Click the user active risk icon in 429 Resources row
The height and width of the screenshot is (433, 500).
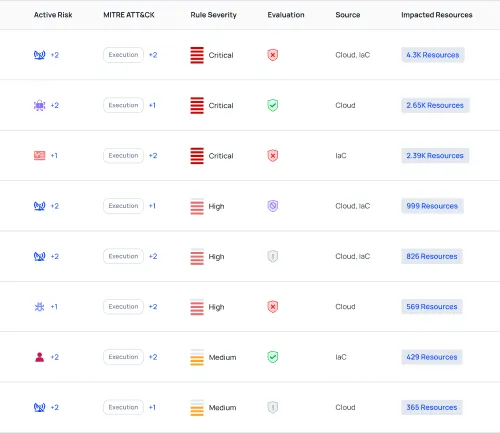click(40, 357)
